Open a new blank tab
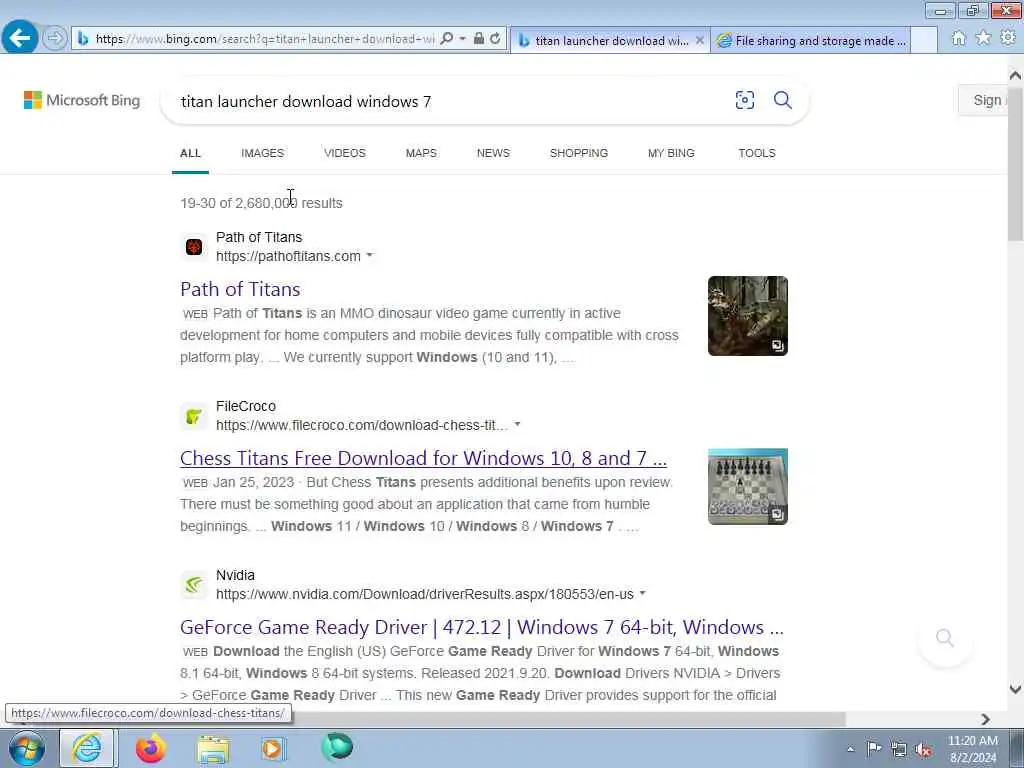 coord(924,40)
